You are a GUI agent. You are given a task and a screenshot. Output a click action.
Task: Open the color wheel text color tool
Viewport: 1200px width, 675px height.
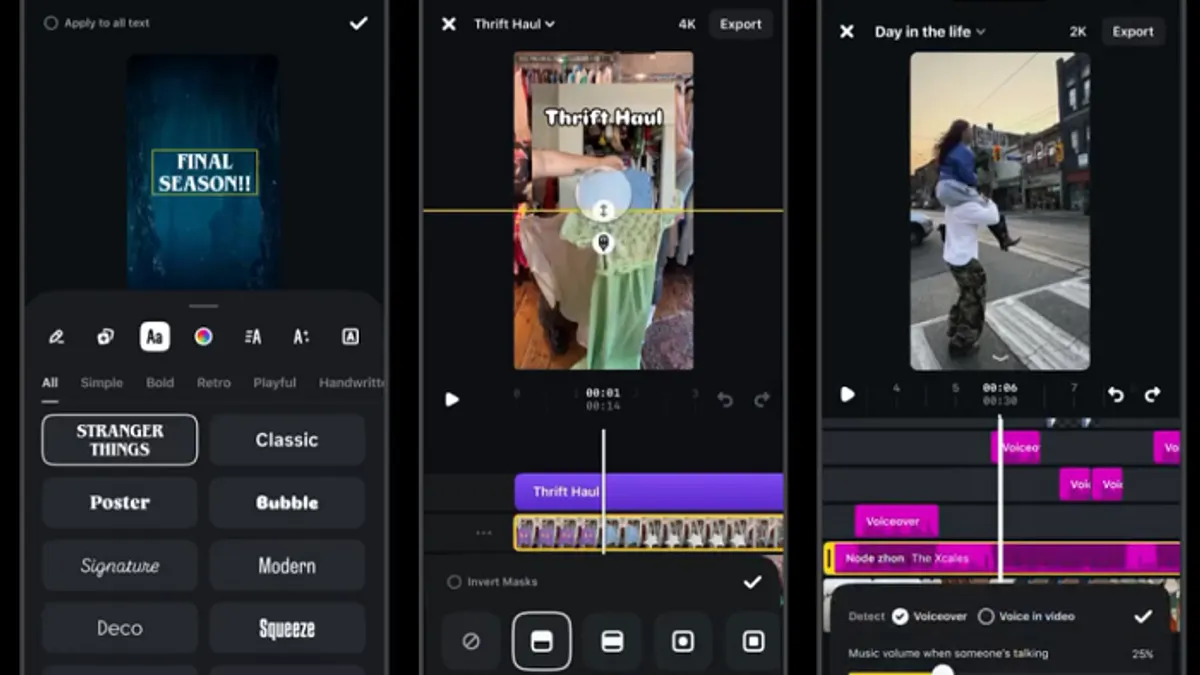click(x=203, y=337)
